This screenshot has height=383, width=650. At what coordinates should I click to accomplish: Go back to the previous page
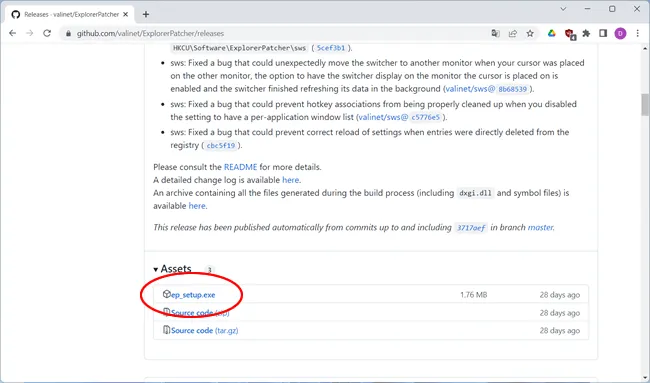click(x=12, y=33)
